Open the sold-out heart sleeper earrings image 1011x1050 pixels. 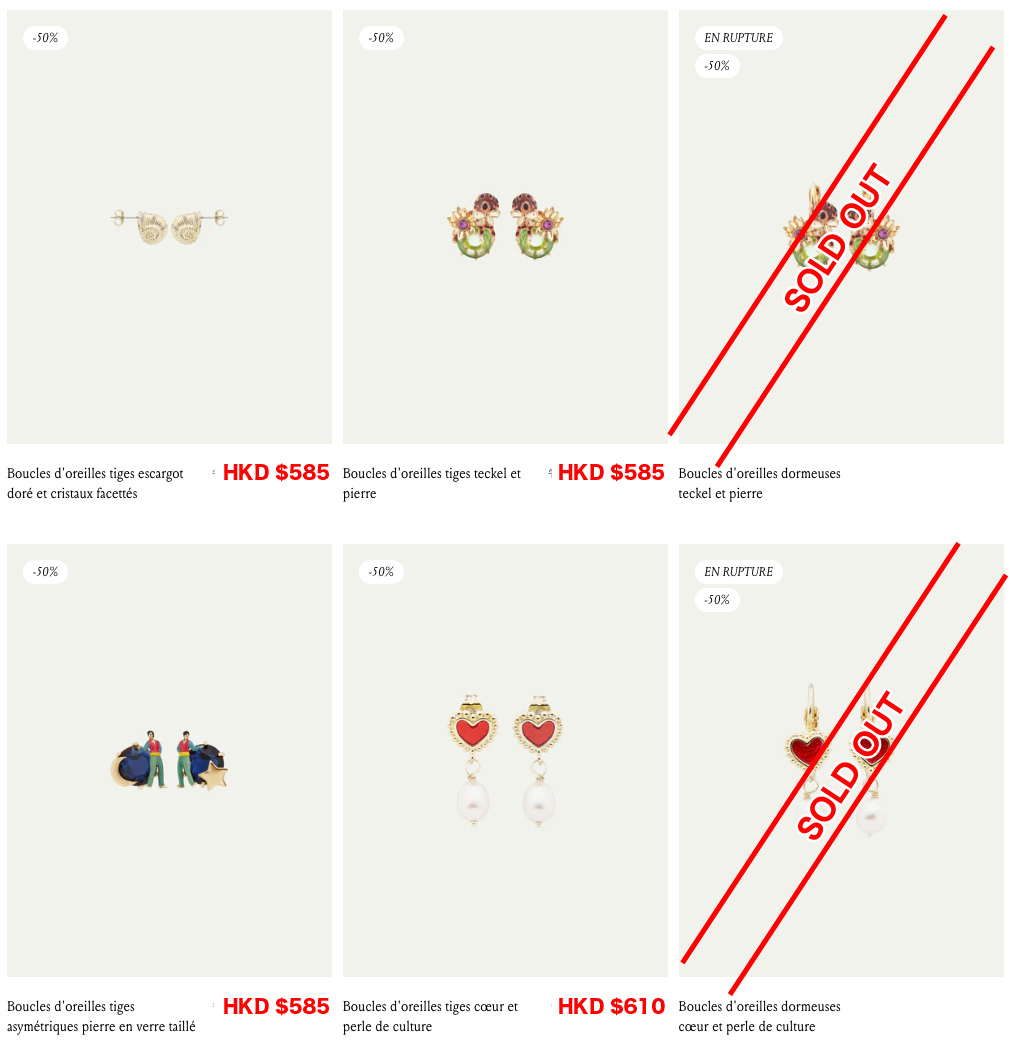[x=841, y=760]
